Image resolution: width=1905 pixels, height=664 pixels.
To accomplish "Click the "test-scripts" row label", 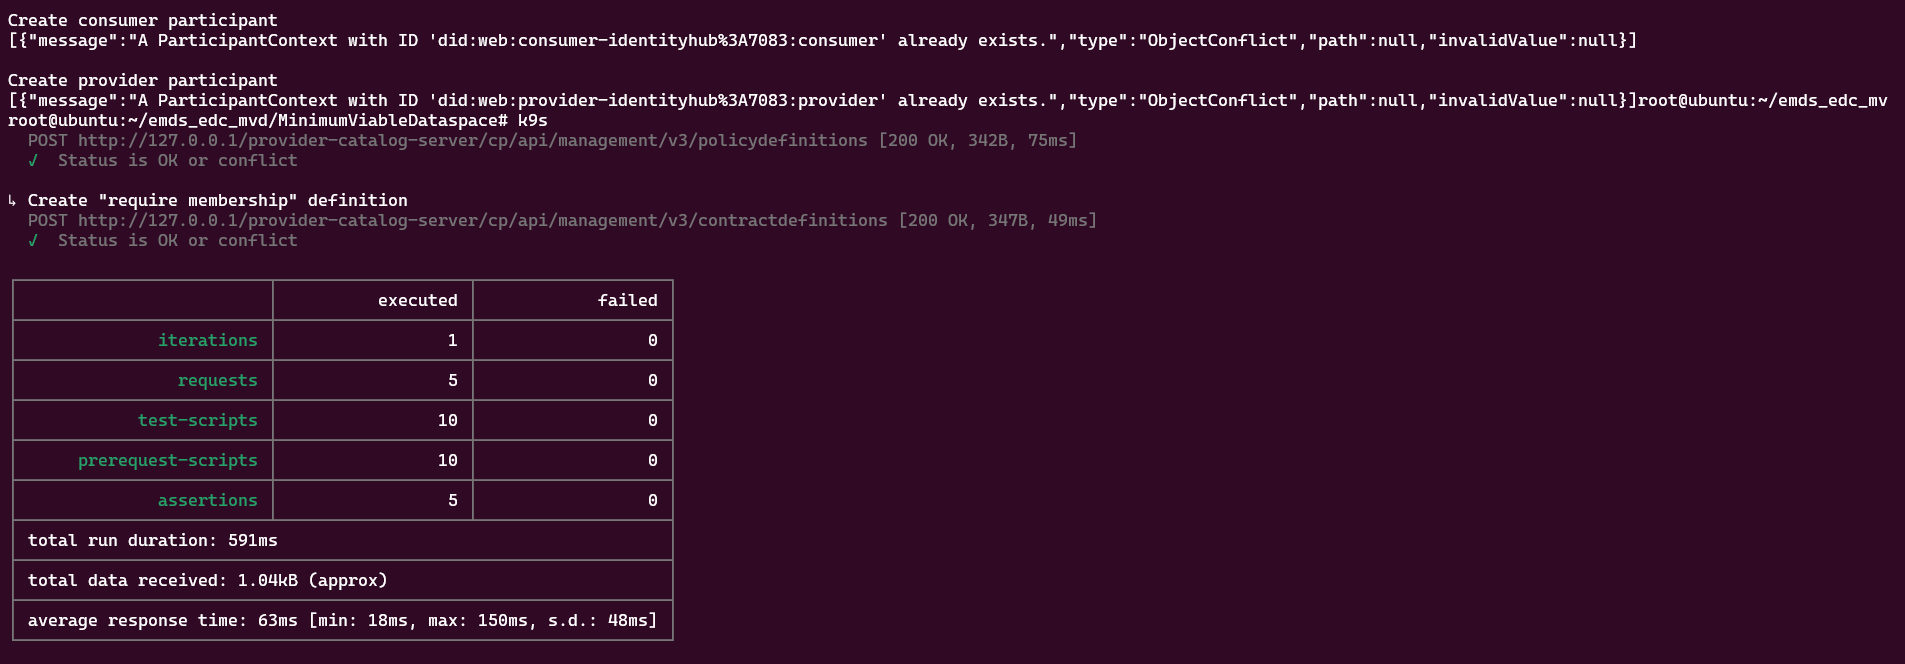I will click(x=197, y=420).
